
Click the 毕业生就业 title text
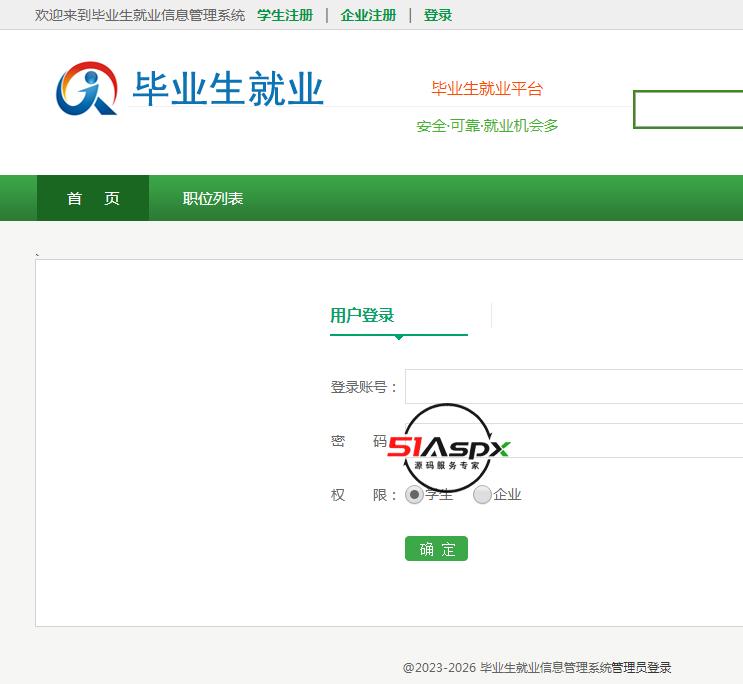228,89
